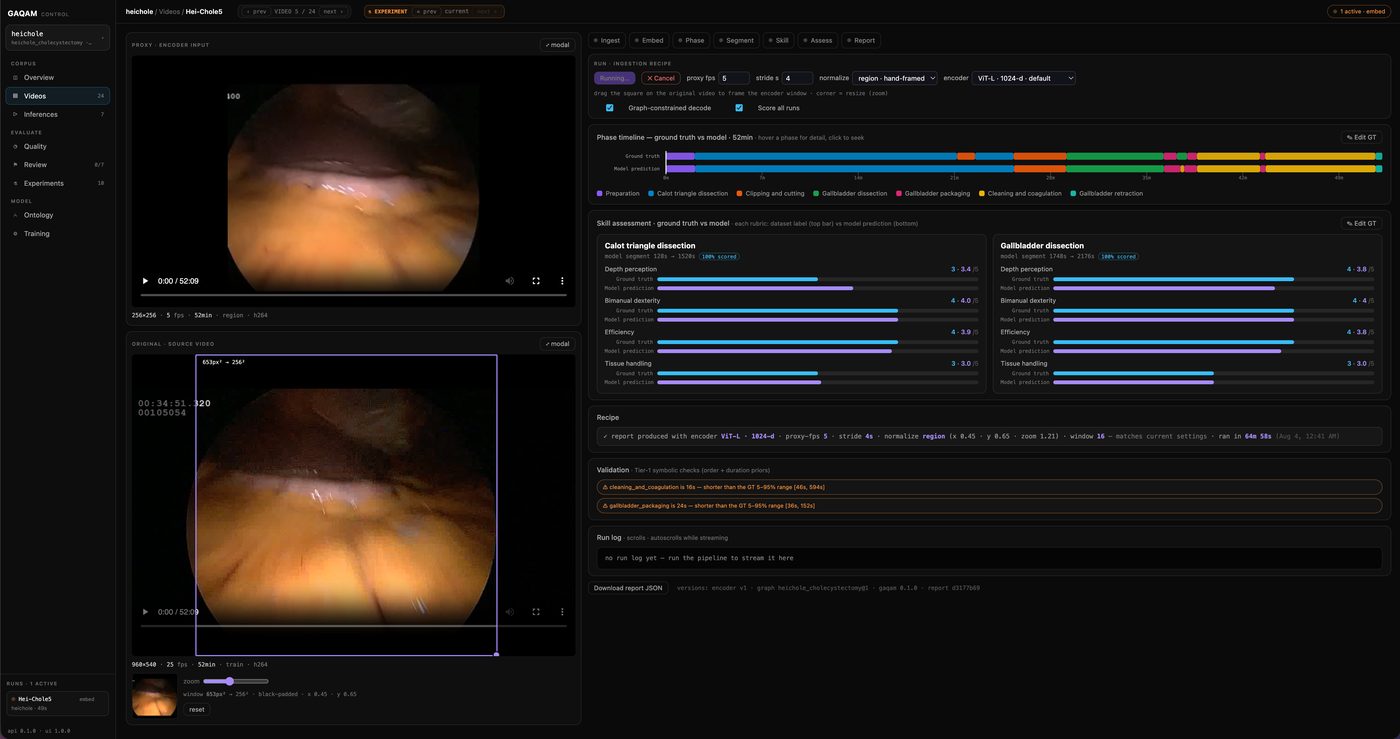
Task: Cancel the running ingestion
Action: click(660, 78)
